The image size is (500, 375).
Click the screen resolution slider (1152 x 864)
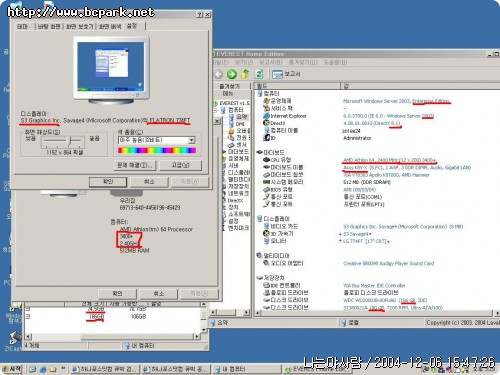click(71, 141)
